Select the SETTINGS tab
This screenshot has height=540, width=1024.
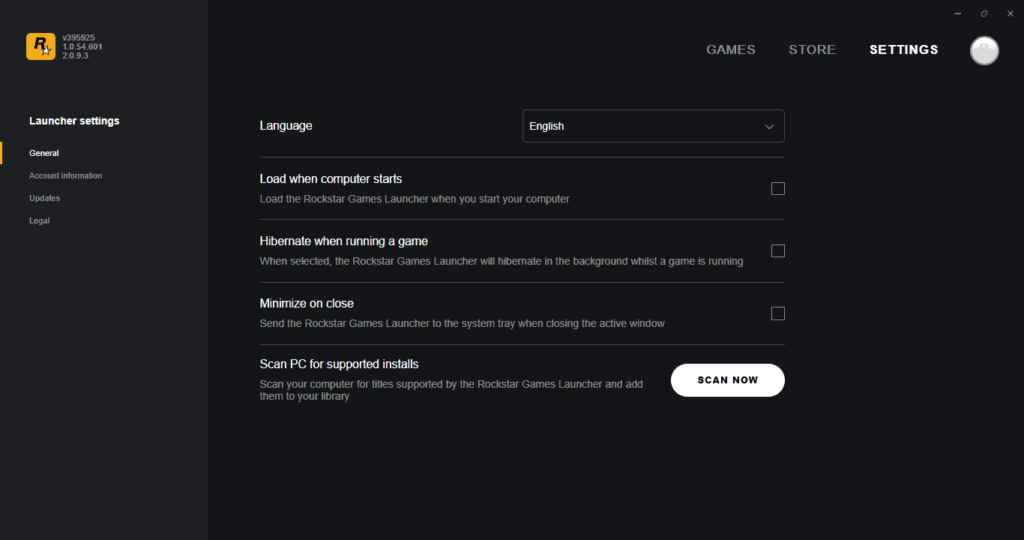903,50
